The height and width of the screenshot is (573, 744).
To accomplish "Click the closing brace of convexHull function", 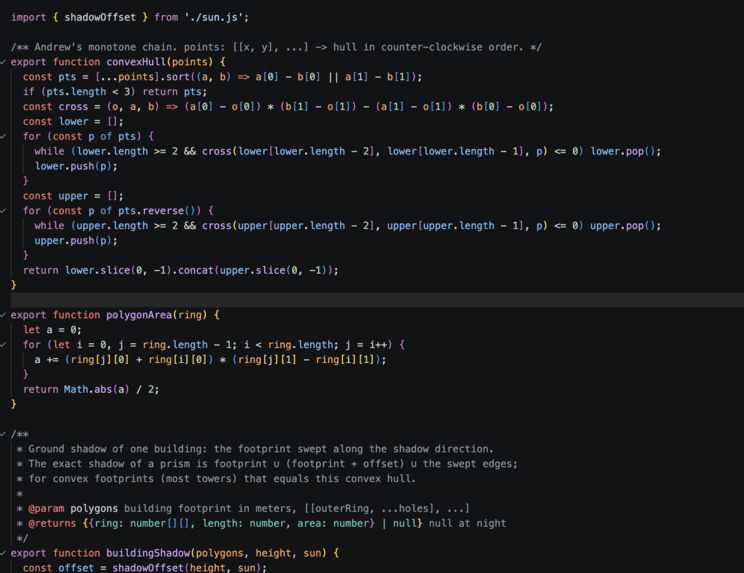I will coord(14,285).
